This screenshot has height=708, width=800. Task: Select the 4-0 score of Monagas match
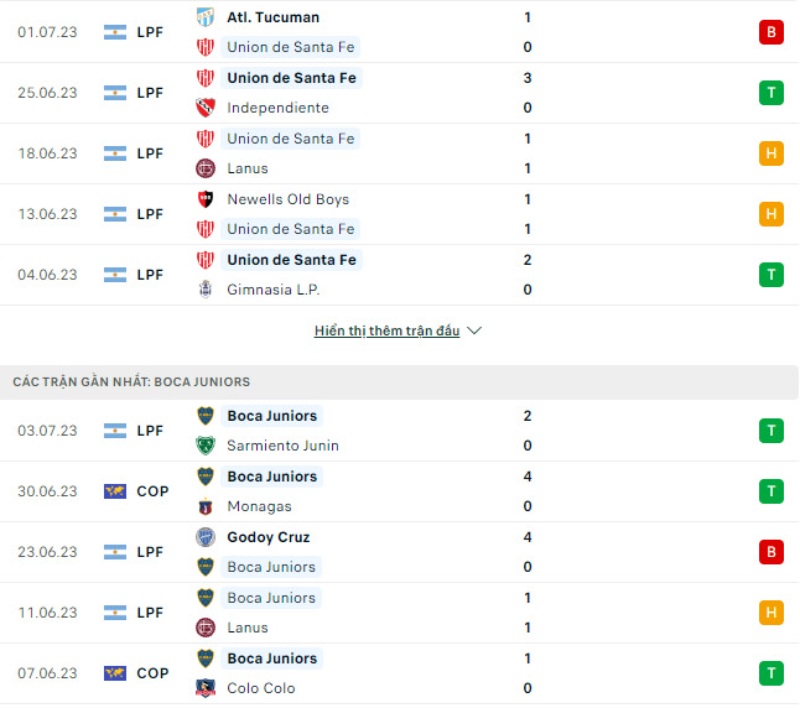527,491
